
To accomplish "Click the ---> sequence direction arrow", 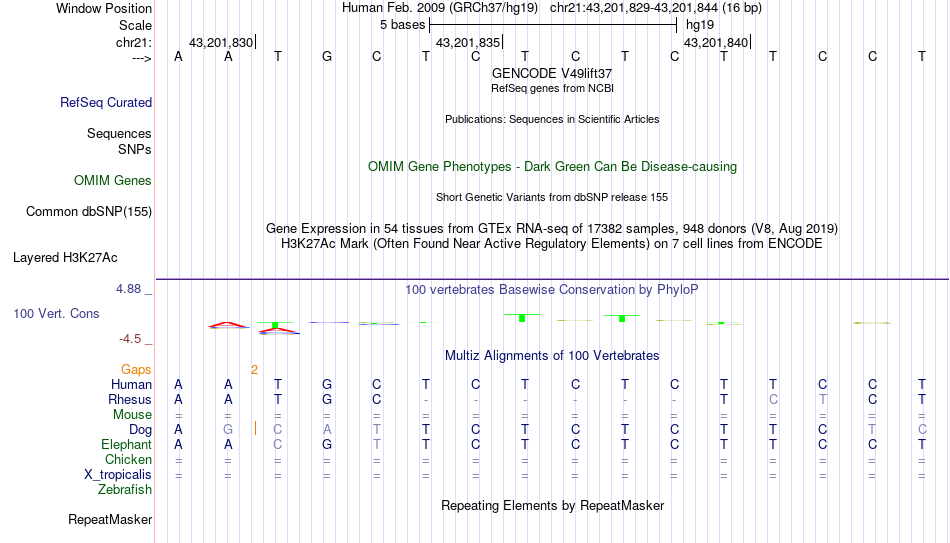I will click(x=142, y=58).
